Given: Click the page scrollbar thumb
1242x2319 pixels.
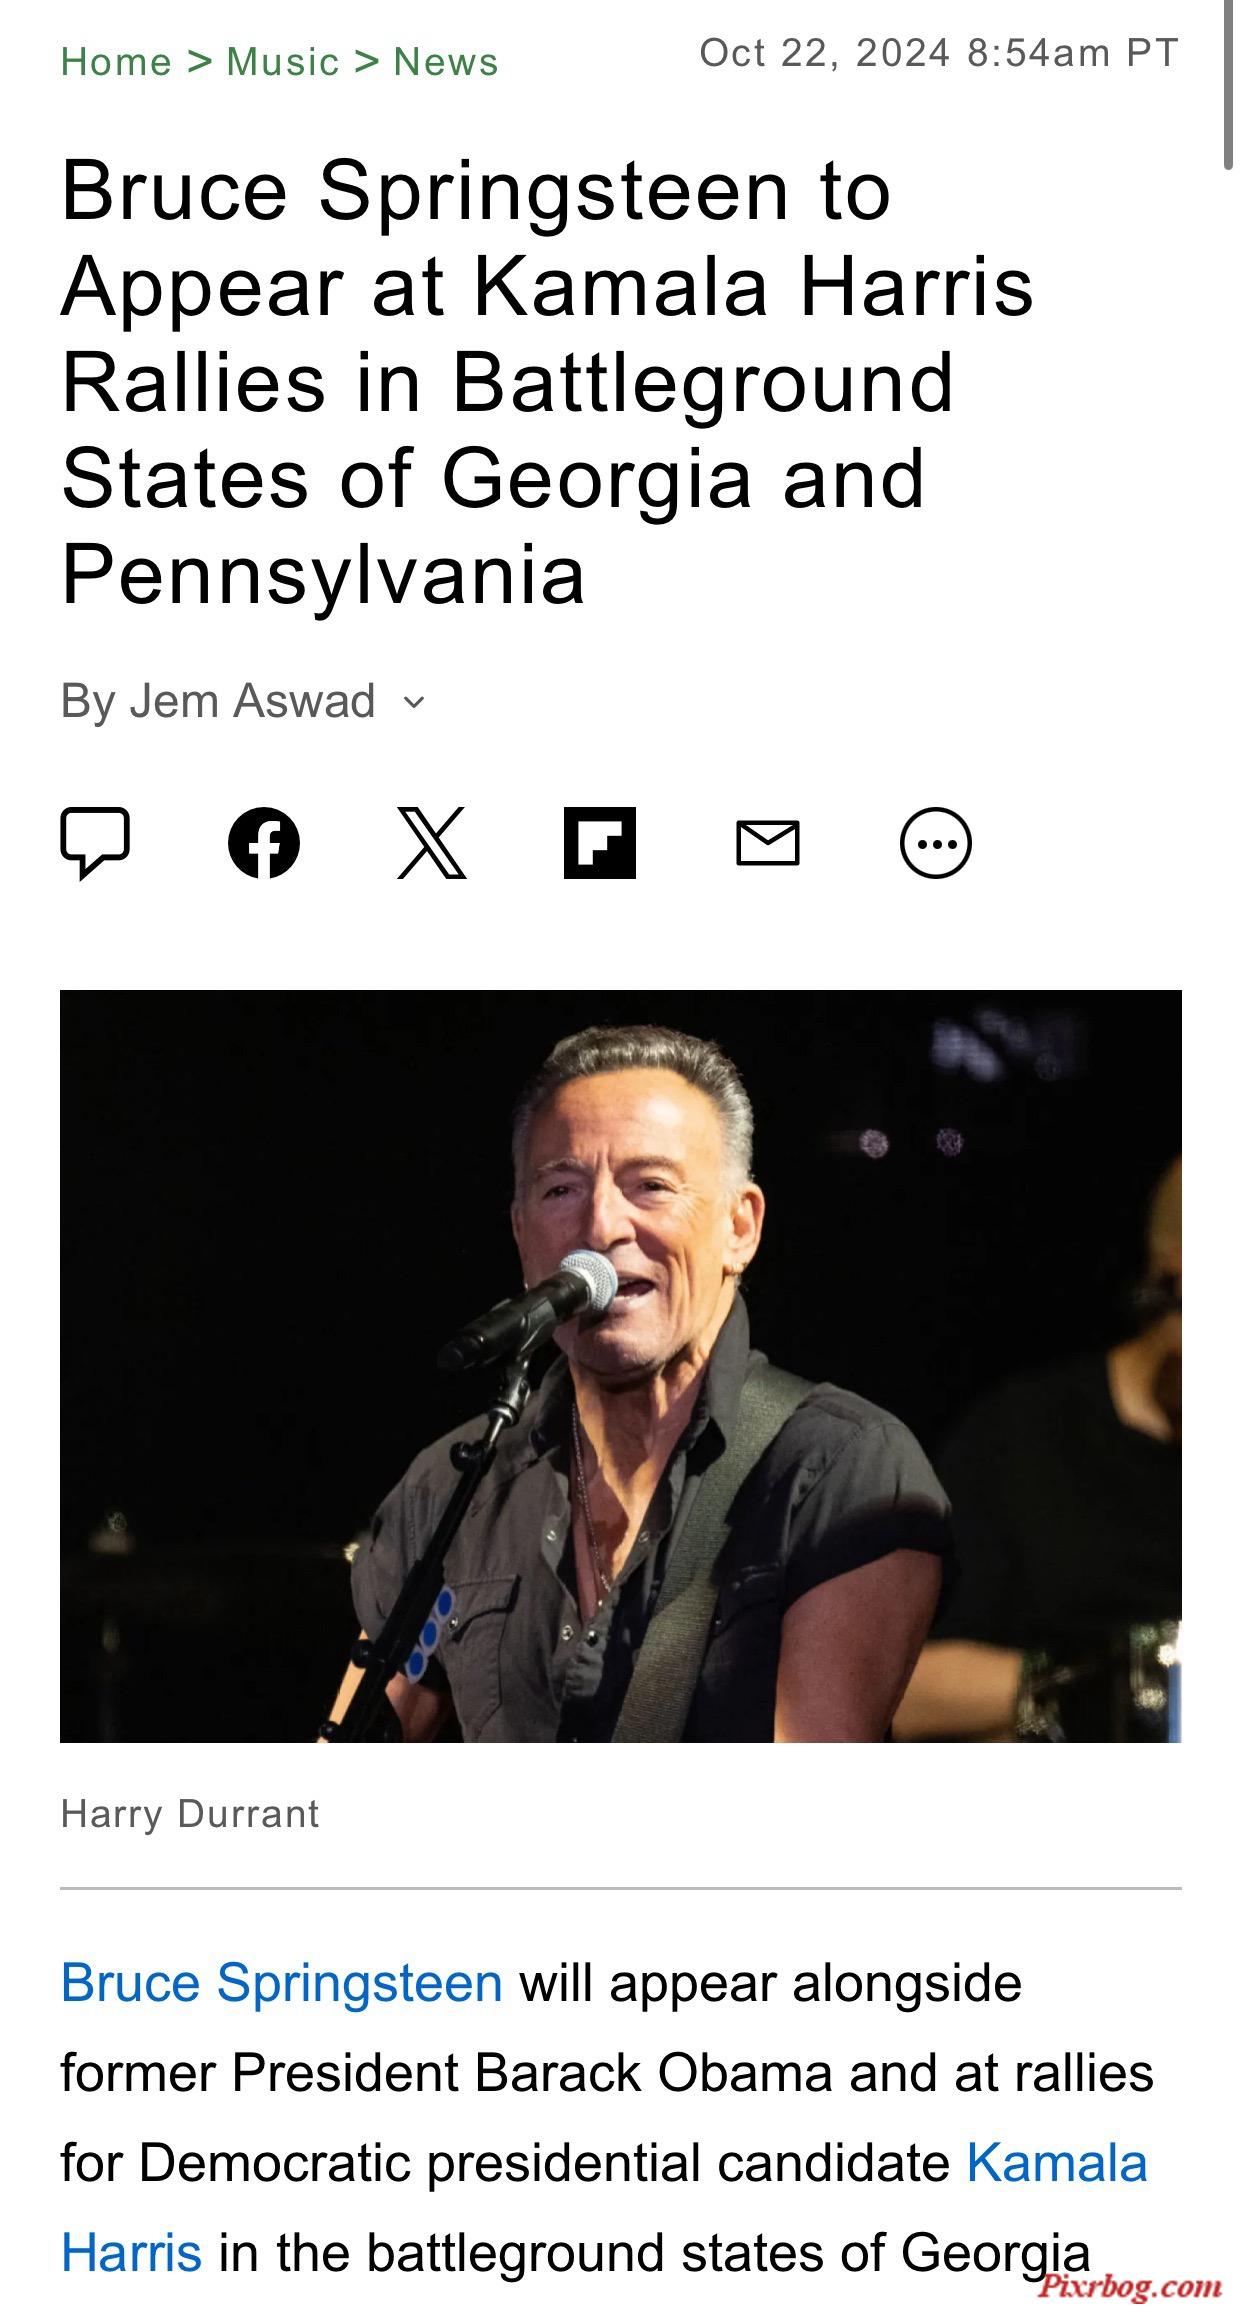Looking at the screenshot, I should pos(1228,85).
